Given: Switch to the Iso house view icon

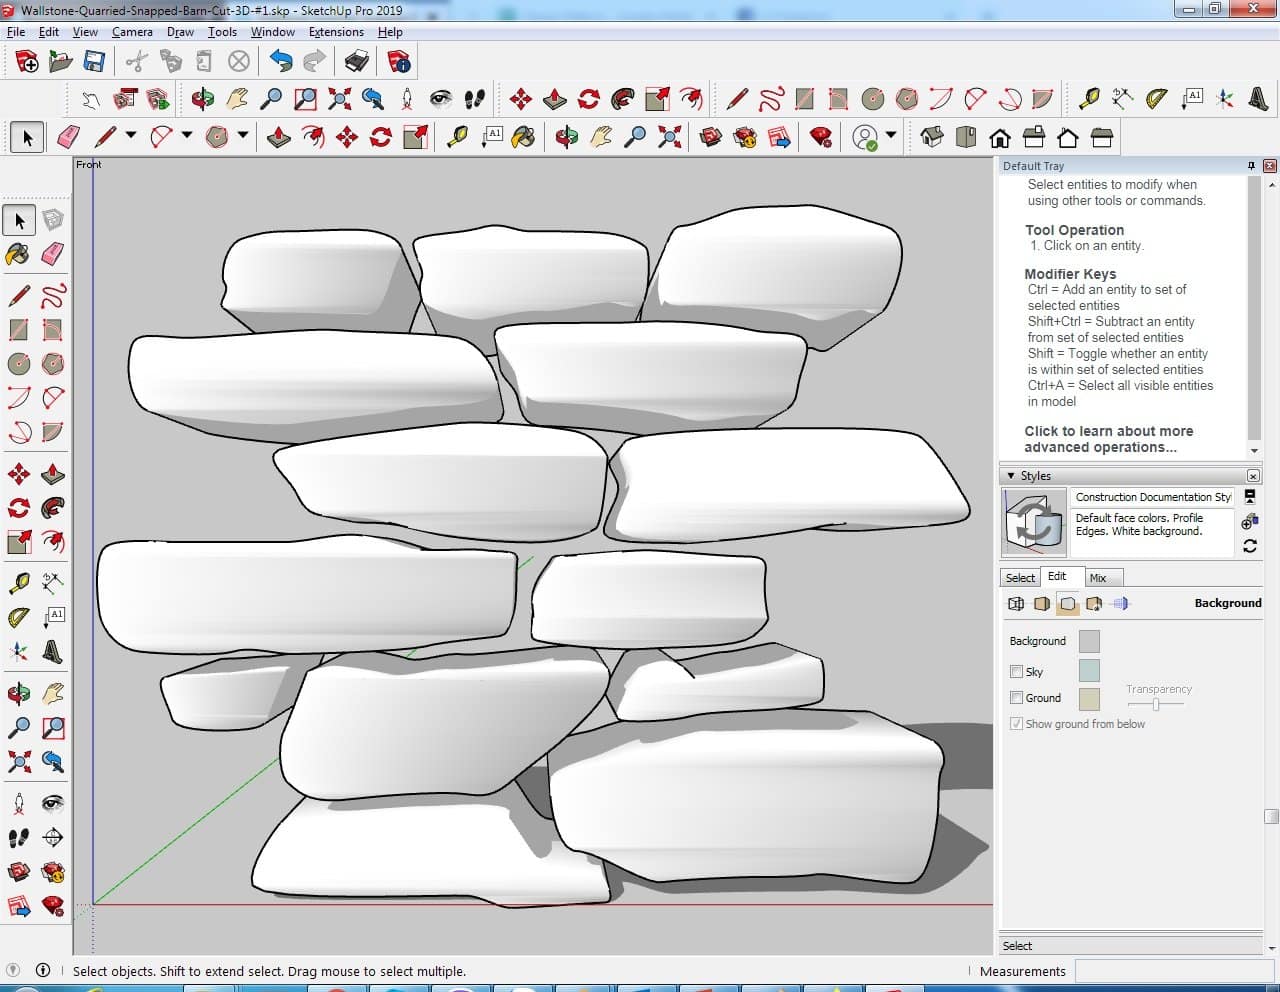Looking at the screenshot, I should (932, 137).
